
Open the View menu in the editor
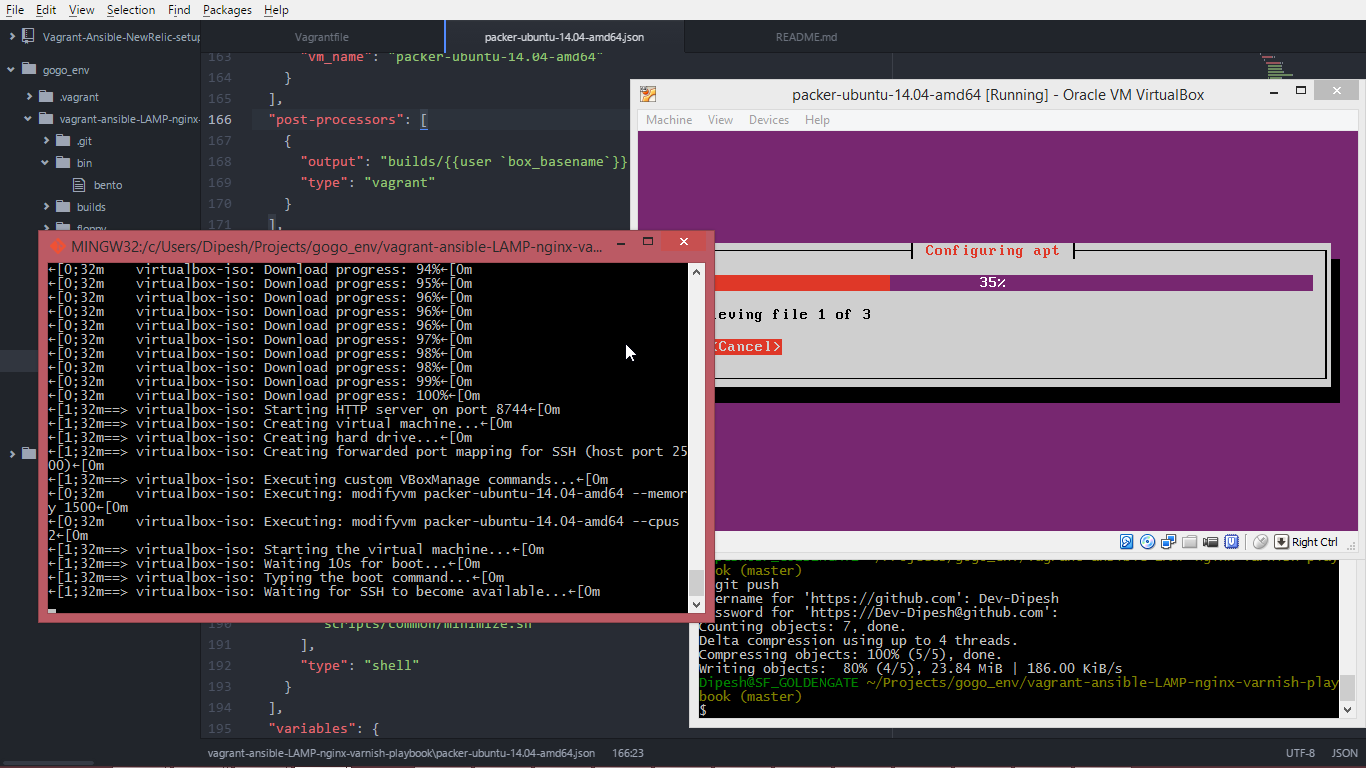[82, 10]
